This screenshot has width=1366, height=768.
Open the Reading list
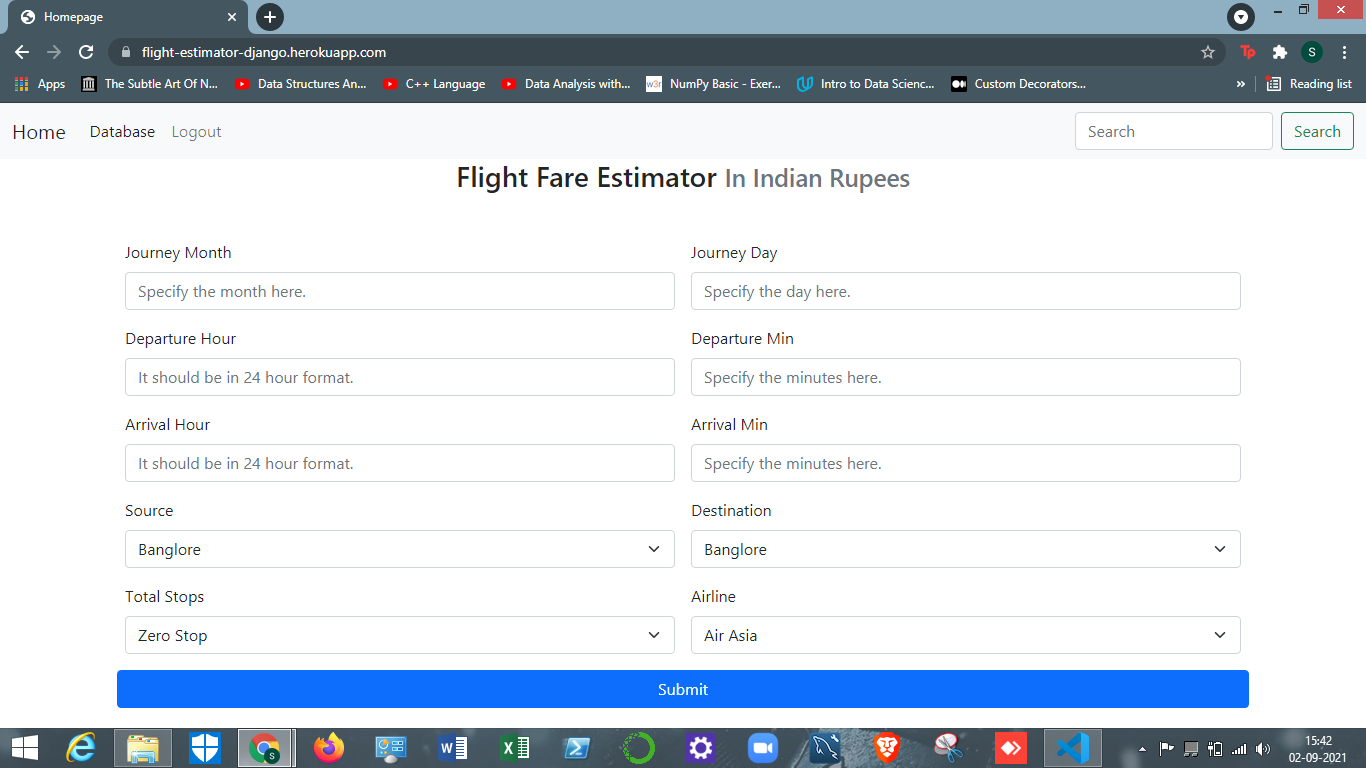pos(1309,84)
